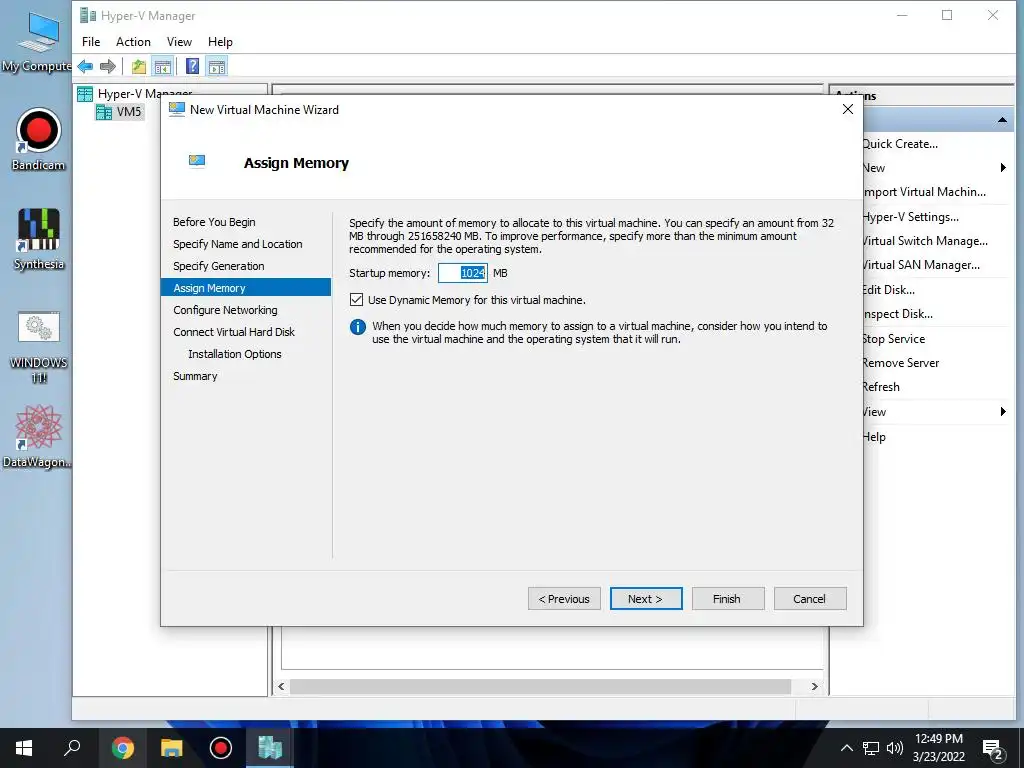Screen dimensions: 1024x768
Task: Open the Help menu
Action: pyautogui.click(x=220, y=42)
